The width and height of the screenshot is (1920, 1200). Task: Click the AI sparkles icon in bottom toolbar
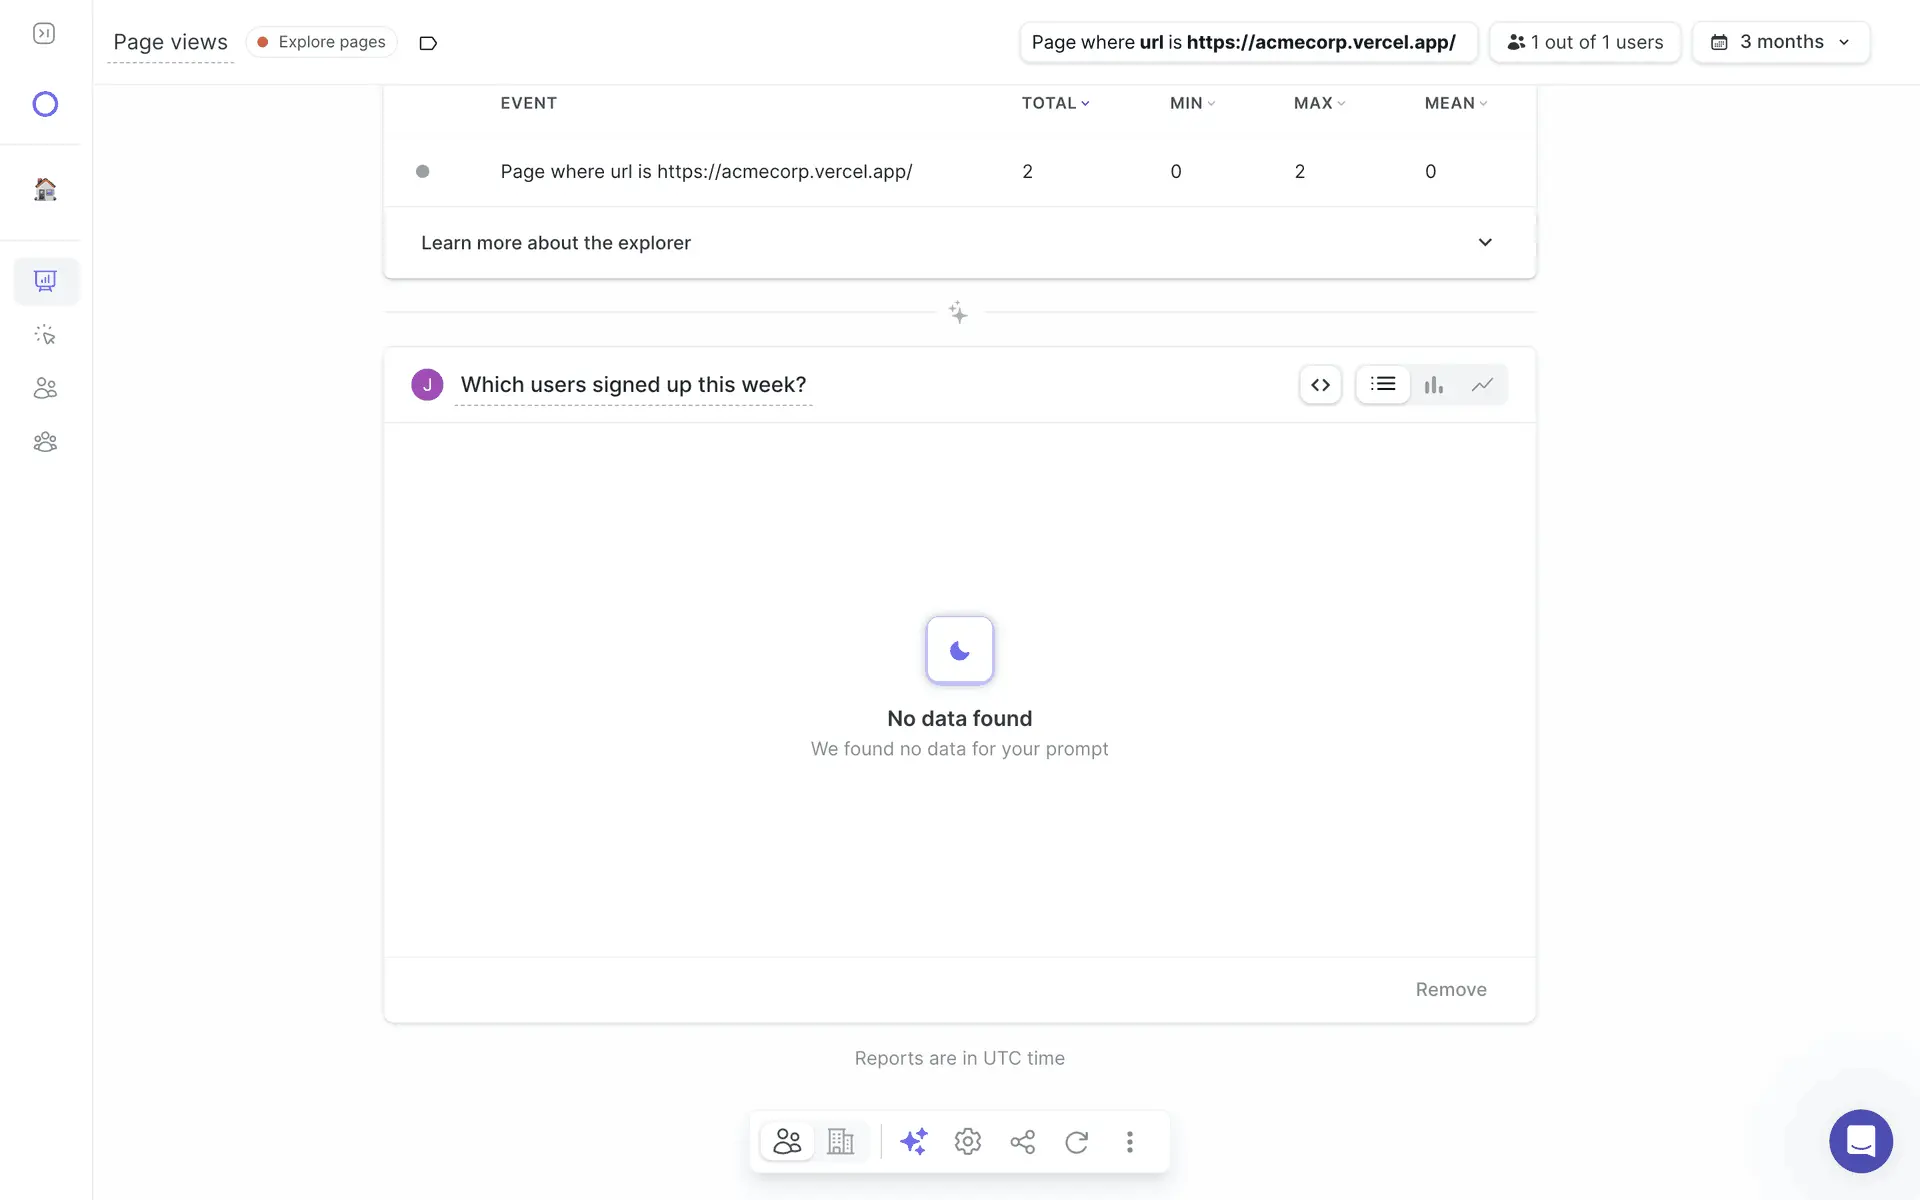click(x=913, y=1141)
